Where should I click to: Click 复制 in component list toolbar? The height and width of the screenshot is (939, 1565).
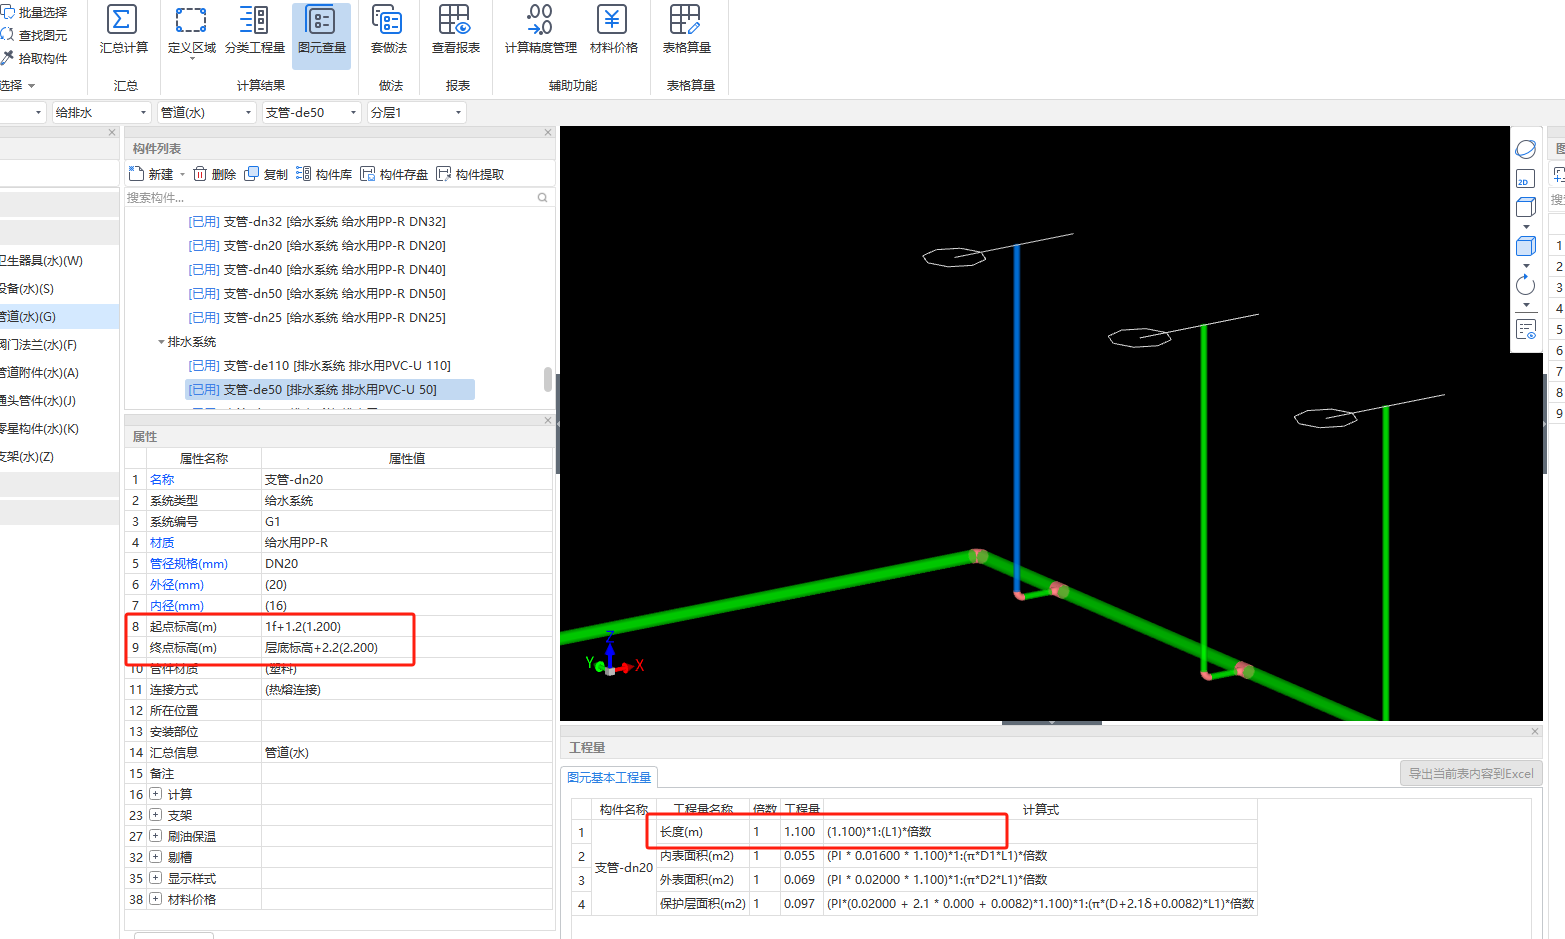266,174
